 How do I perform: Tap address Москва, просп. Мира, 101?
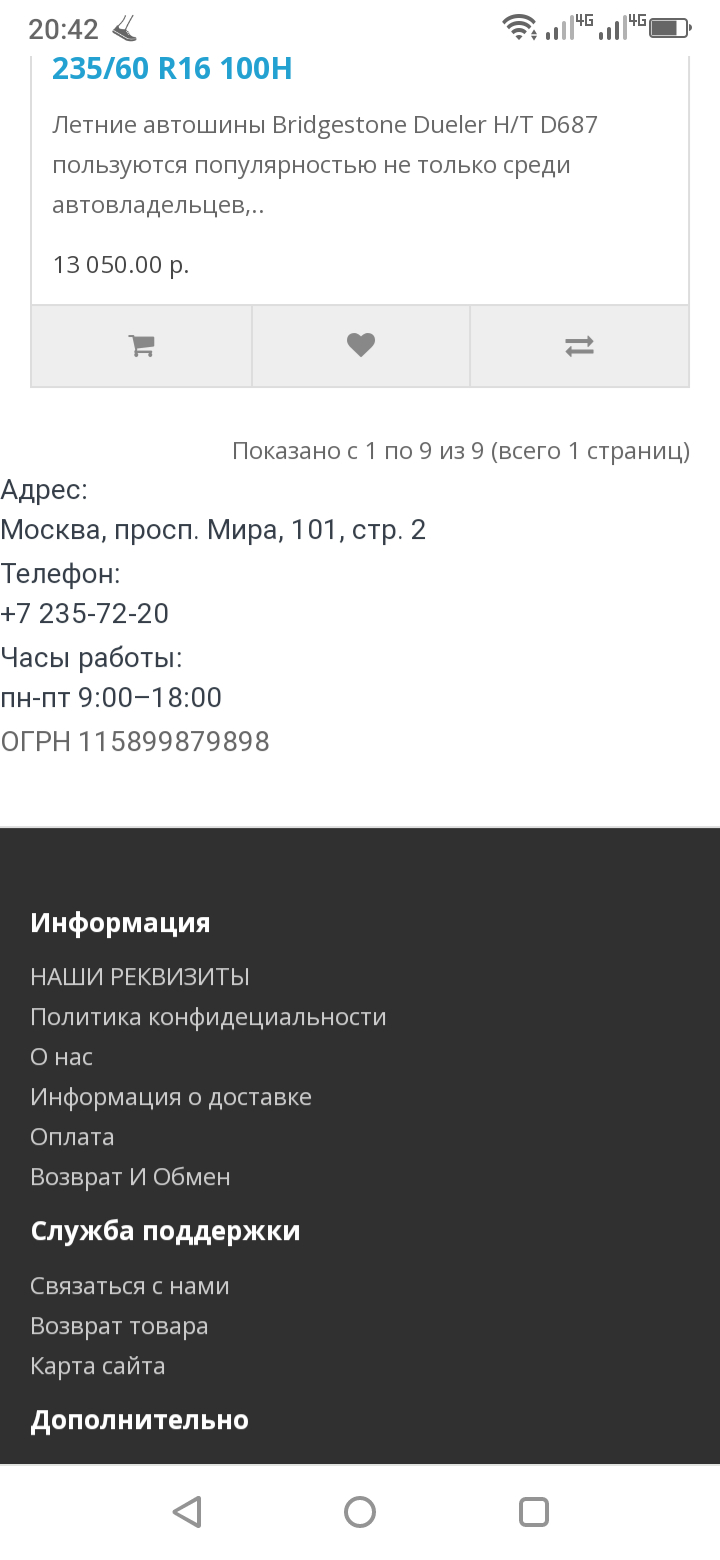pyautogui.click(x=213, y=529)
